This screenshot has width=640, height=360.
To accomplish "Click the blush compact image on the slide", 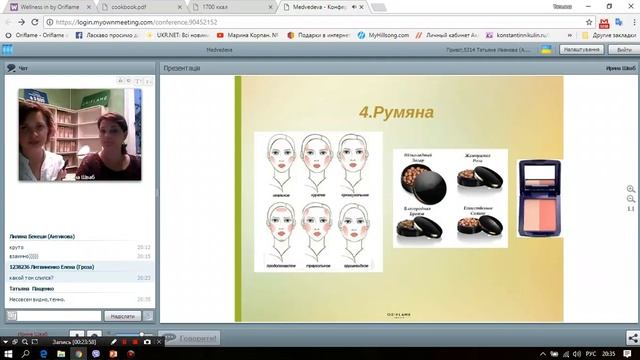I will [540, 198].
